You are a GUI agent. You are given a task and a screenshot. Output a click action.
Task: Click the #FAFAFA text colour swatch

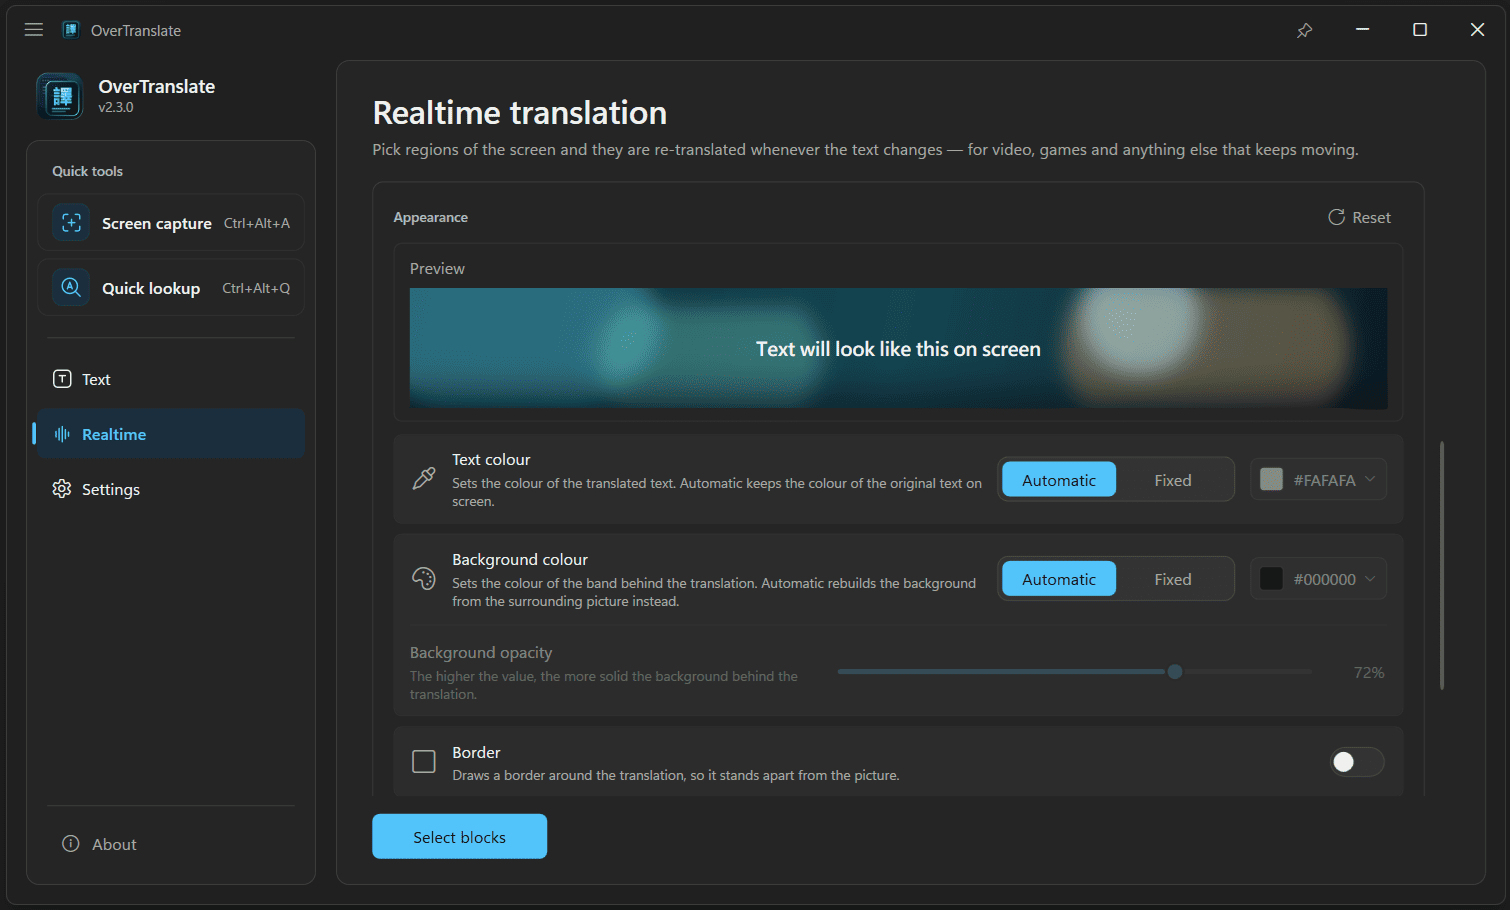[x=1272, y=479]
